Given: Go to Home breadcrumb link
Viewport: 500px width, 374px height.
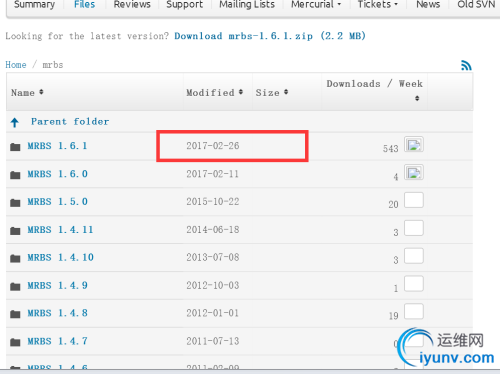Looking at the screenshot, I should click(16, 65).
